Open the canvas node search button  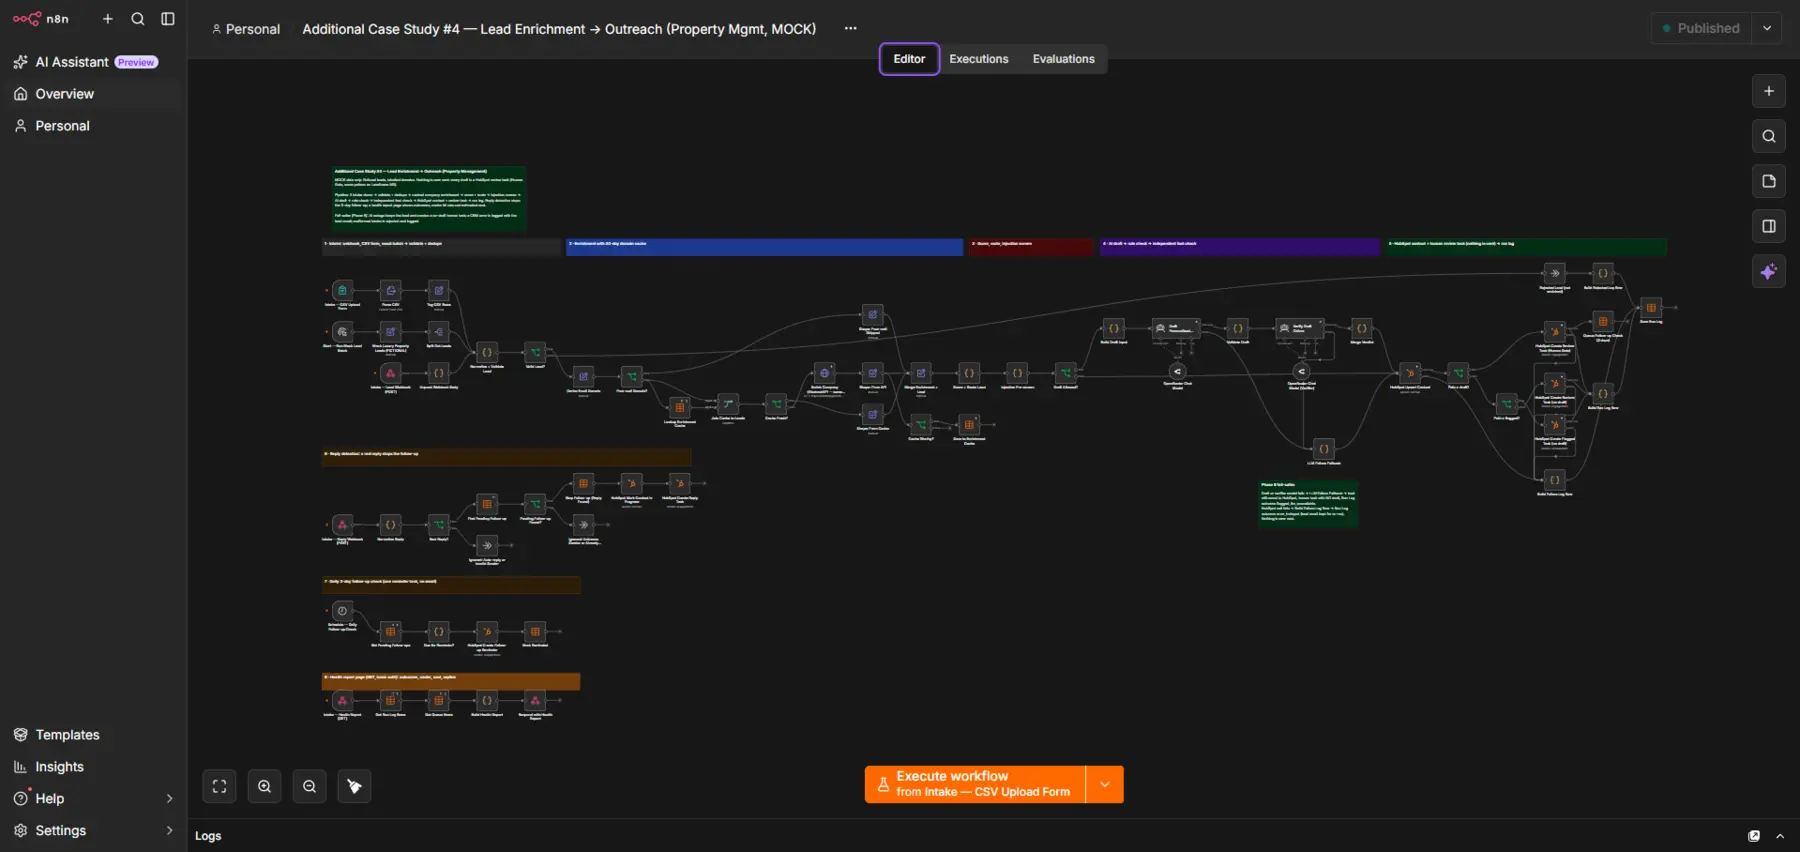(x=1769, y=136)
